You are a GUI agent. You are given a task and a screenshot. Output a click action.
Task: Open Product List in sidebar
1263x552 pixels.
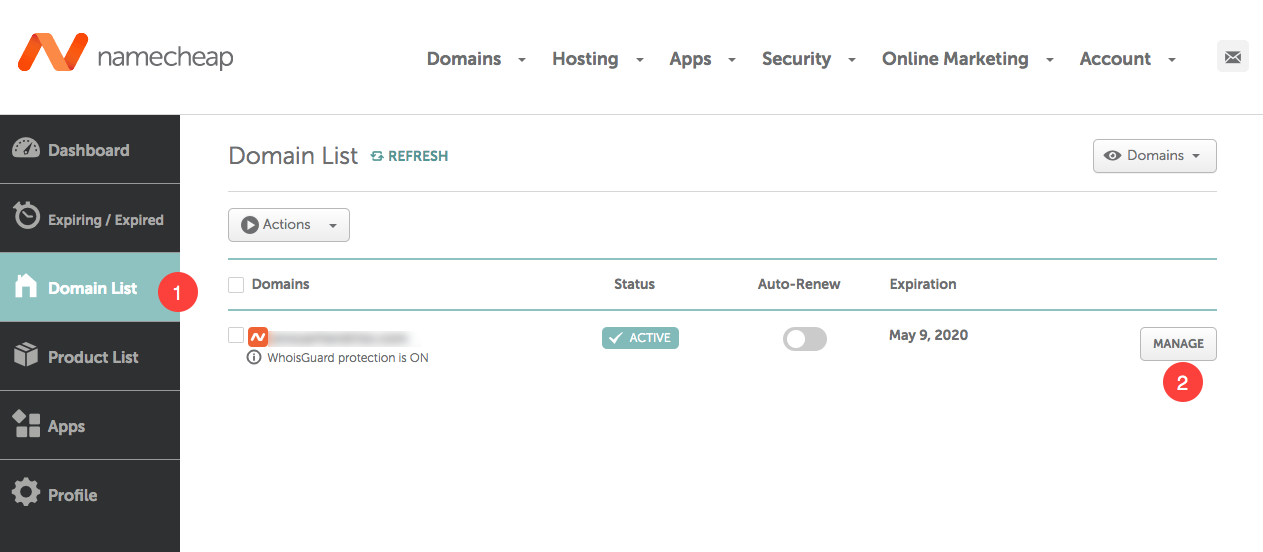coord(90,356)
